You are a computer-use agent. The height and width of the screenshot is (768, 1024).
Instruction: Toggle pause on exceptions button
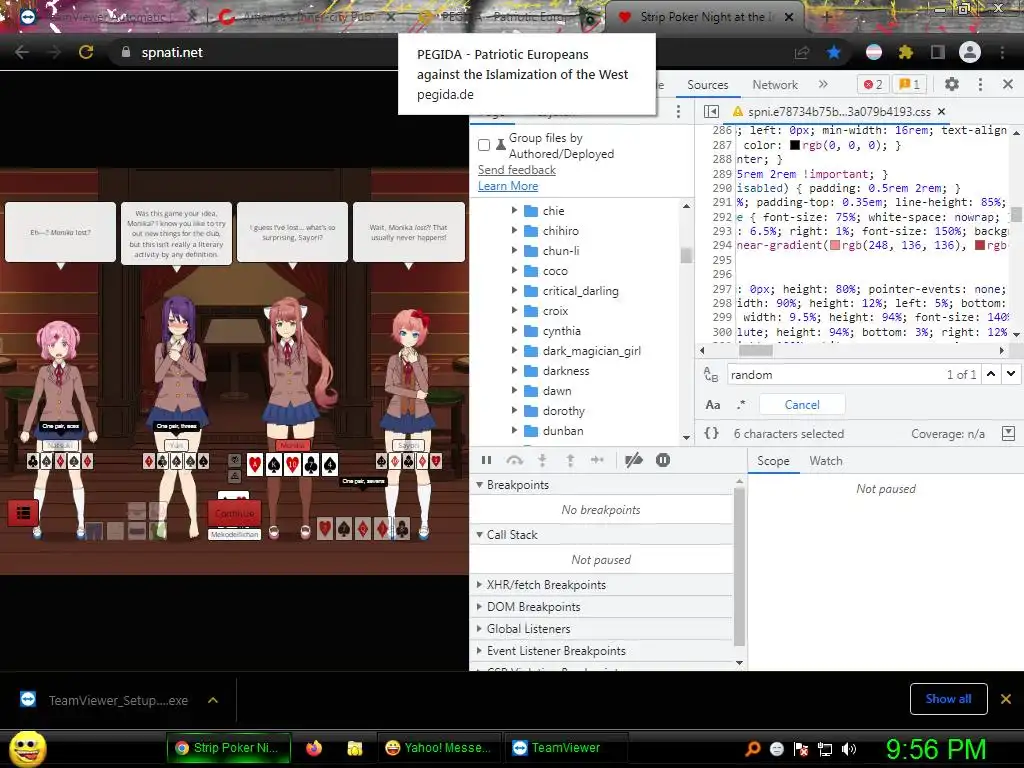663,460
